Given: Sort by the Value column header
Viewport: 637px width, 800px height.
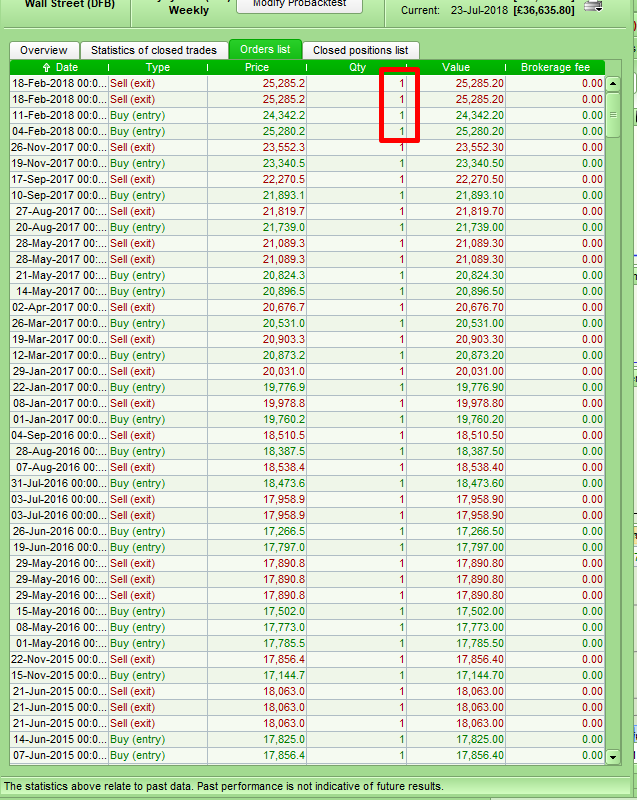Looking at the screenshot, I should (456, 67).
